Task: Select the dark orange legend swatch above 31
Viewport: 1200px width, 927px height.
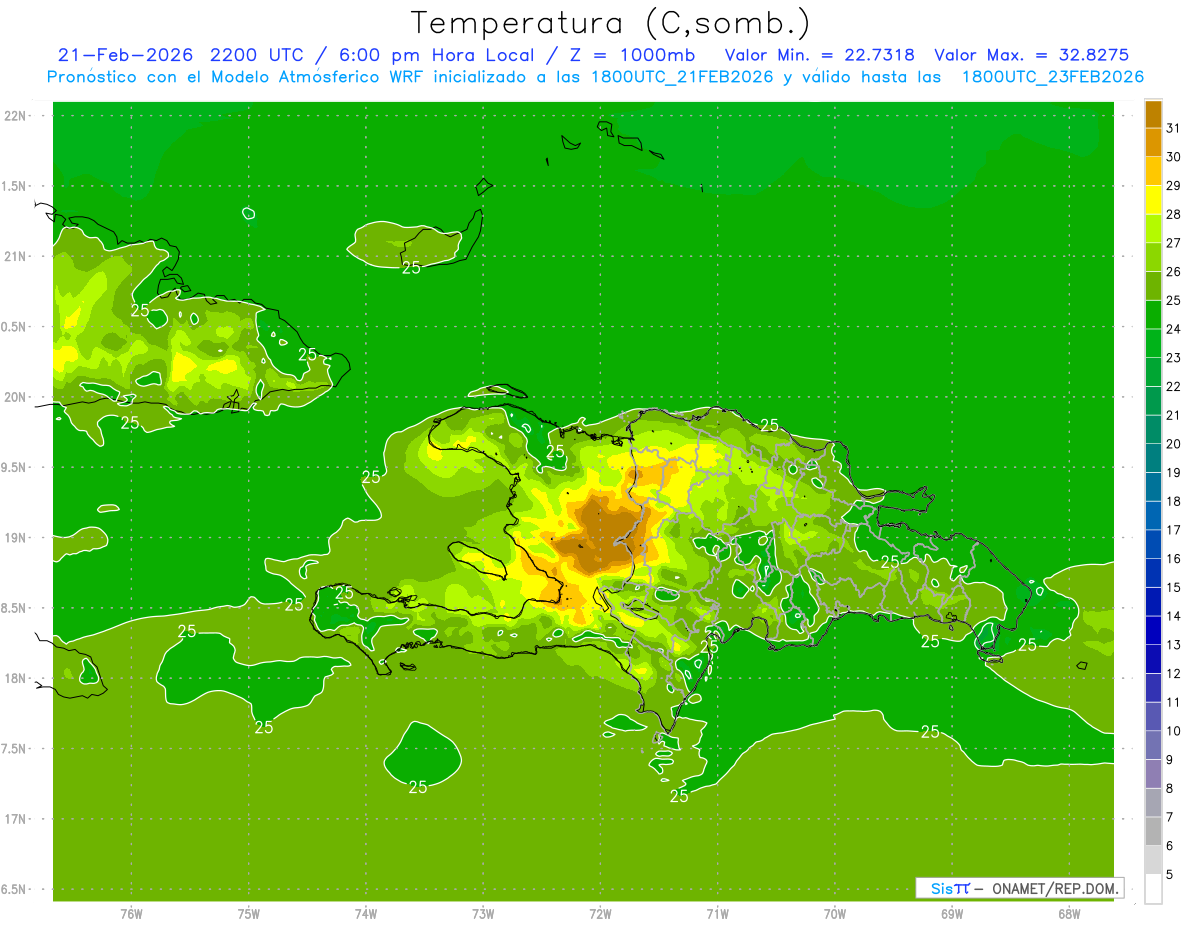Action: (x=1153, y=114)
